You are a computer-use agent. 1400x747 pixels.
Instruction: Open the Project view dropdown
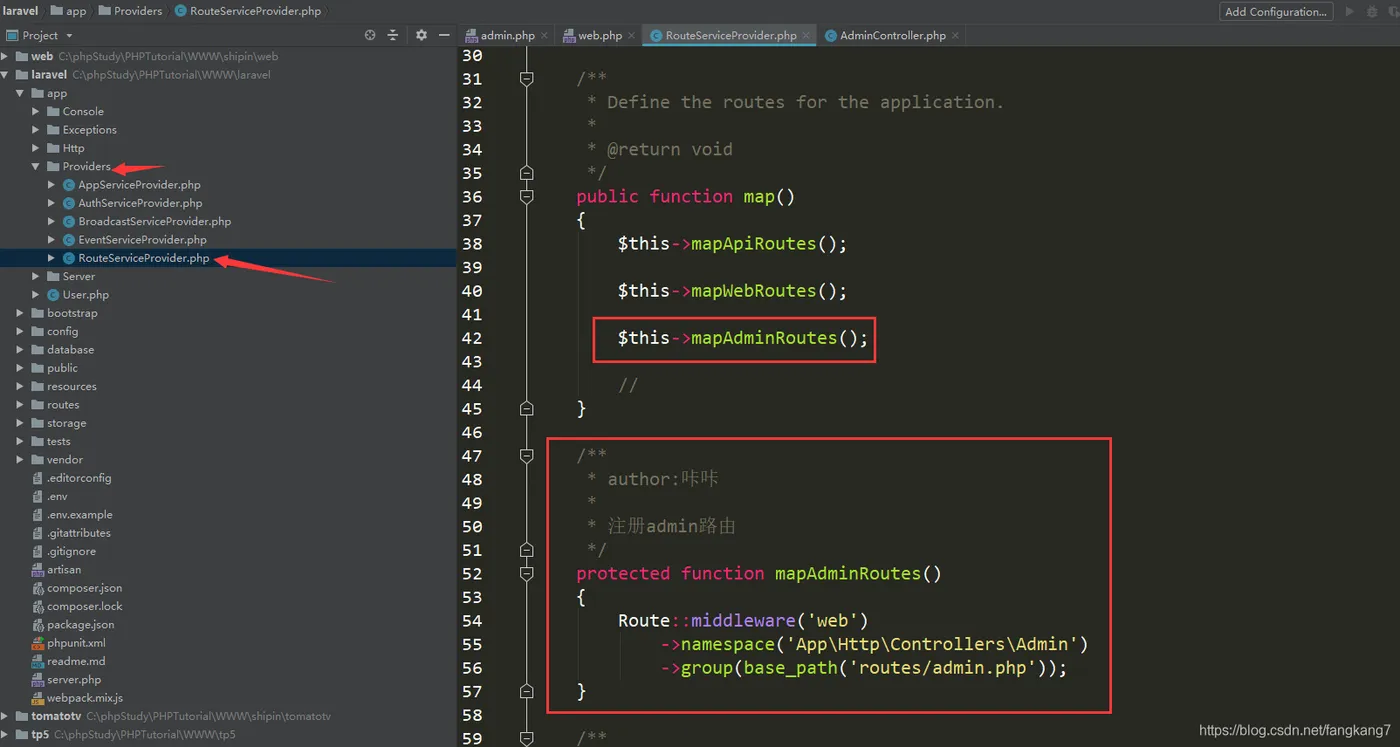[x=69, y=35]
